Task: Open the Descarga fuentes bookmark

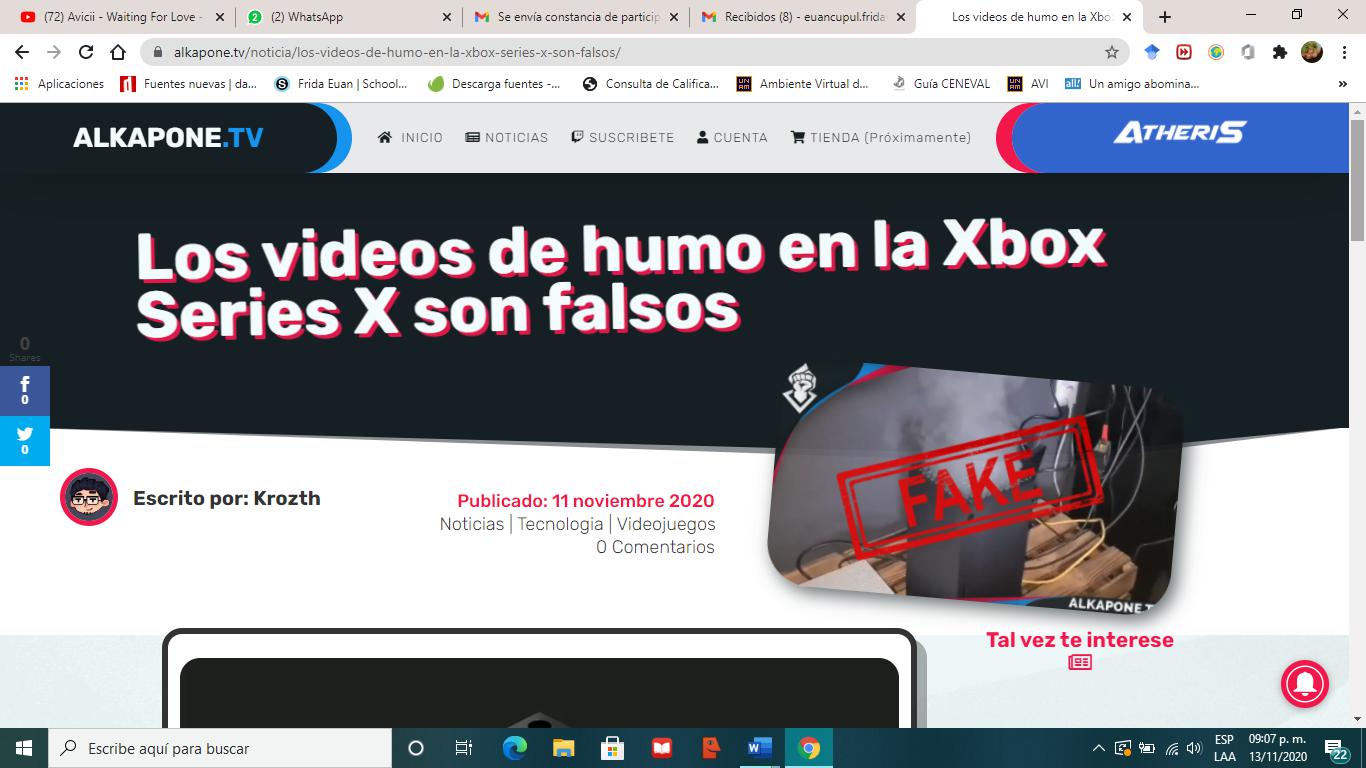Action: pyautogui.click(x=494, y=84)
